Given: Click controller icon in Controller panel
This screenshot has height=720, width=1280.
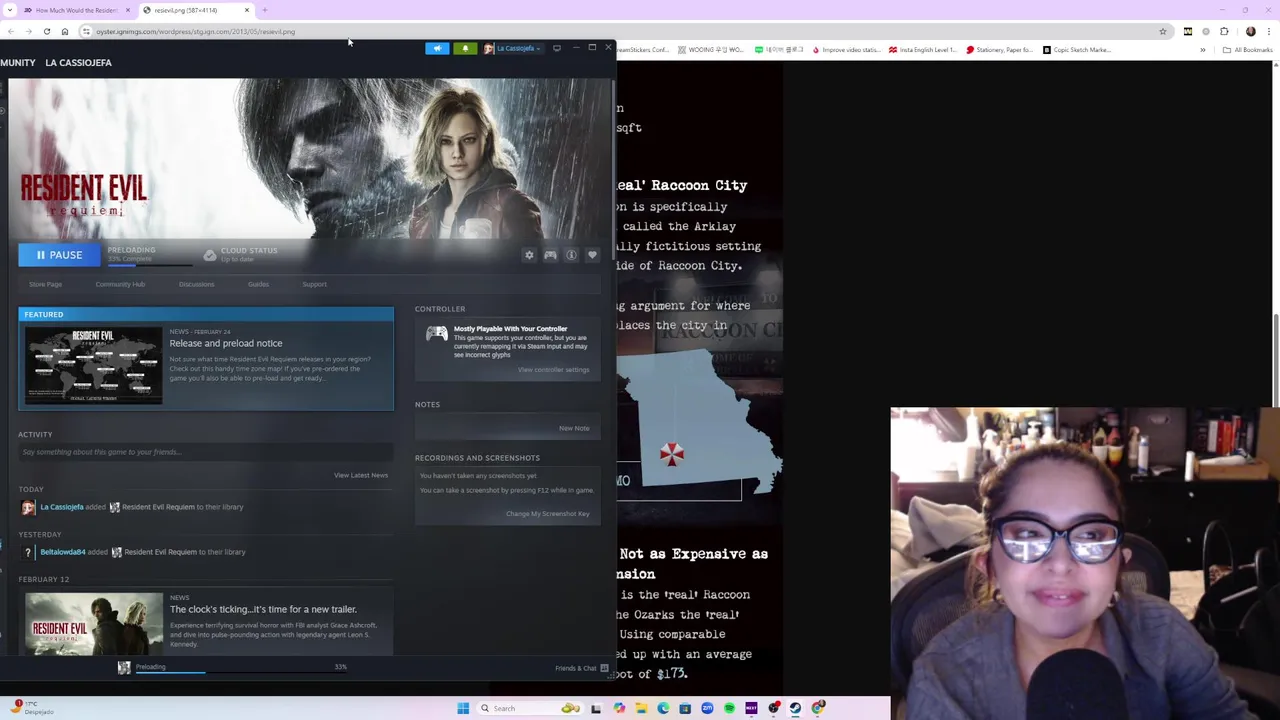Looking at the screenshot, I should [x=437, y=335].
